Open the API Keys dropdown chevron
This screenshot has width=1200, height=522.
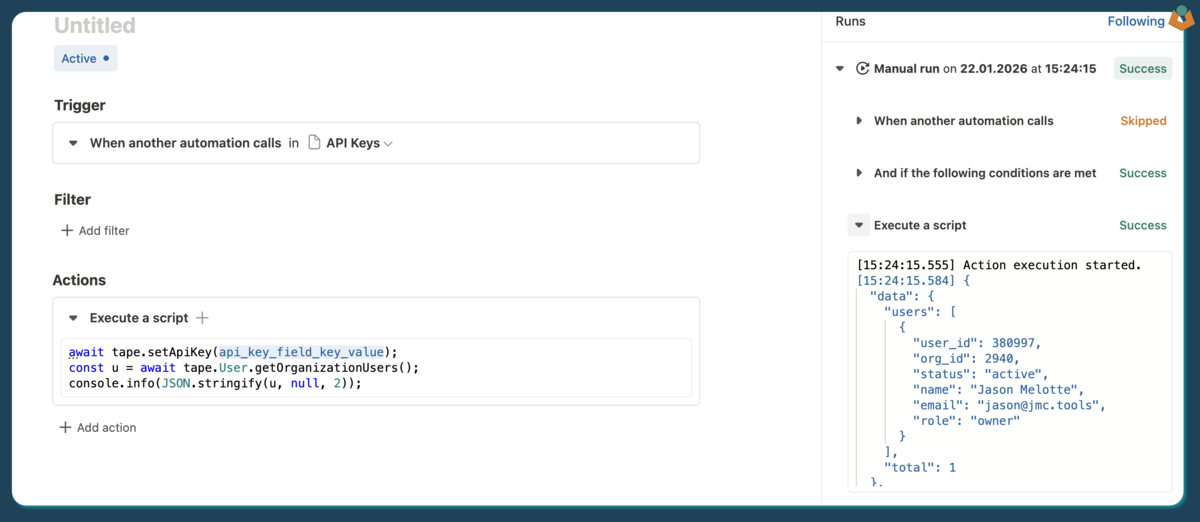[389, 144]
